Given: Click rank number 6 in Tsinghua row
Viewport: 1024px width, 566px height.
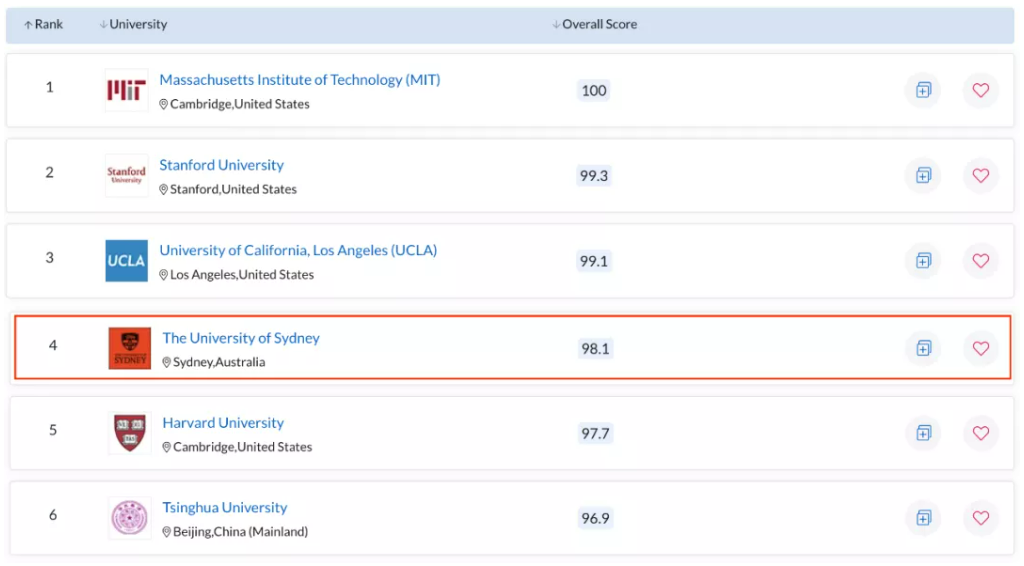Looking at the screenshot, I should click(53, 516).
